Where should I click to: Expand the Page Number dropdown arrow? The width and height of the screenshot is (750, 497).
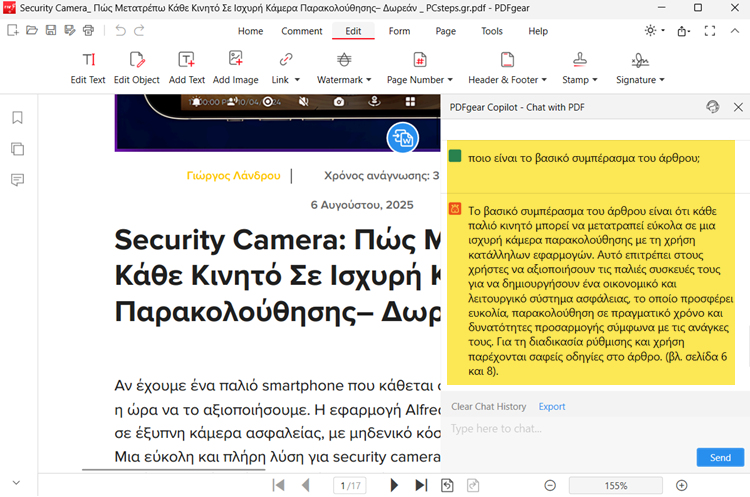[450, 80]
